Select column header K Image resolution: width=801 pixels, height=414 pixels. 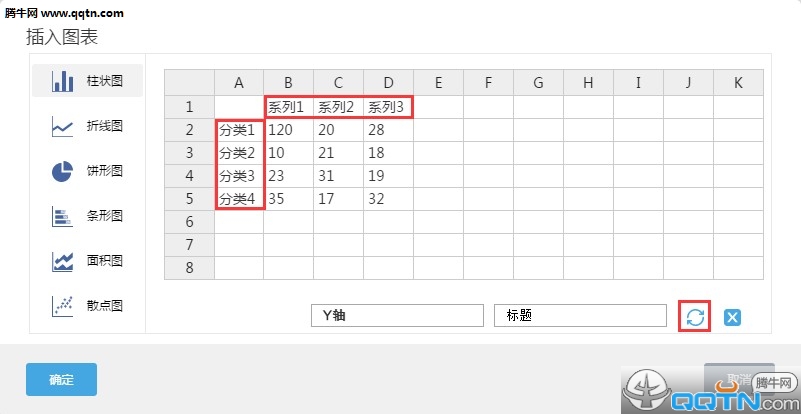[x=738, y=83]
